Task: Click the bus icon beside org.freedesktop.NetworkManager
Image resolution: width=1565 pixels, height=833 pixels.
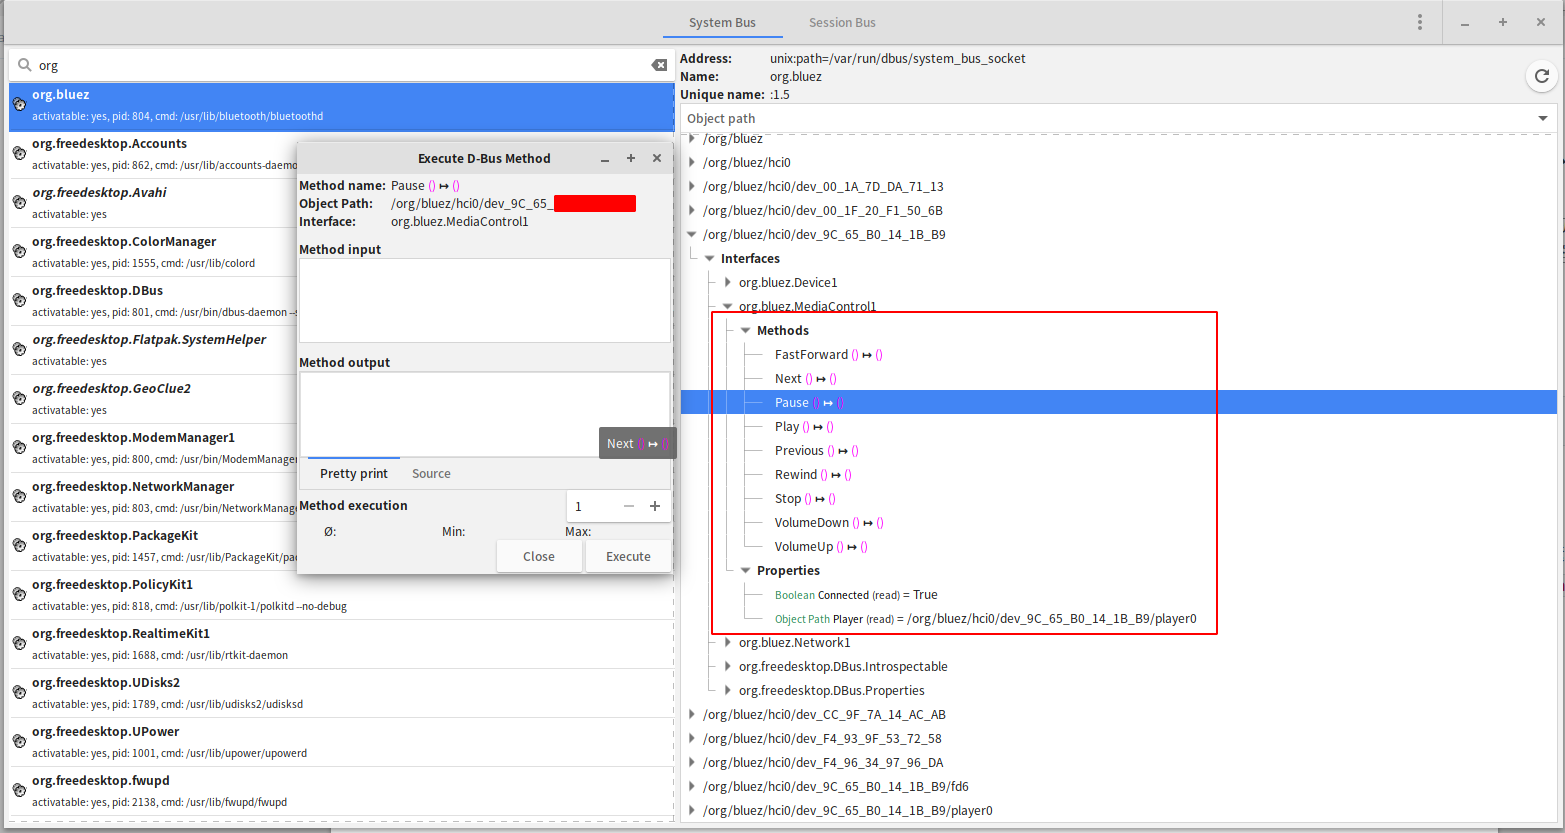Action: coord(19,496)
